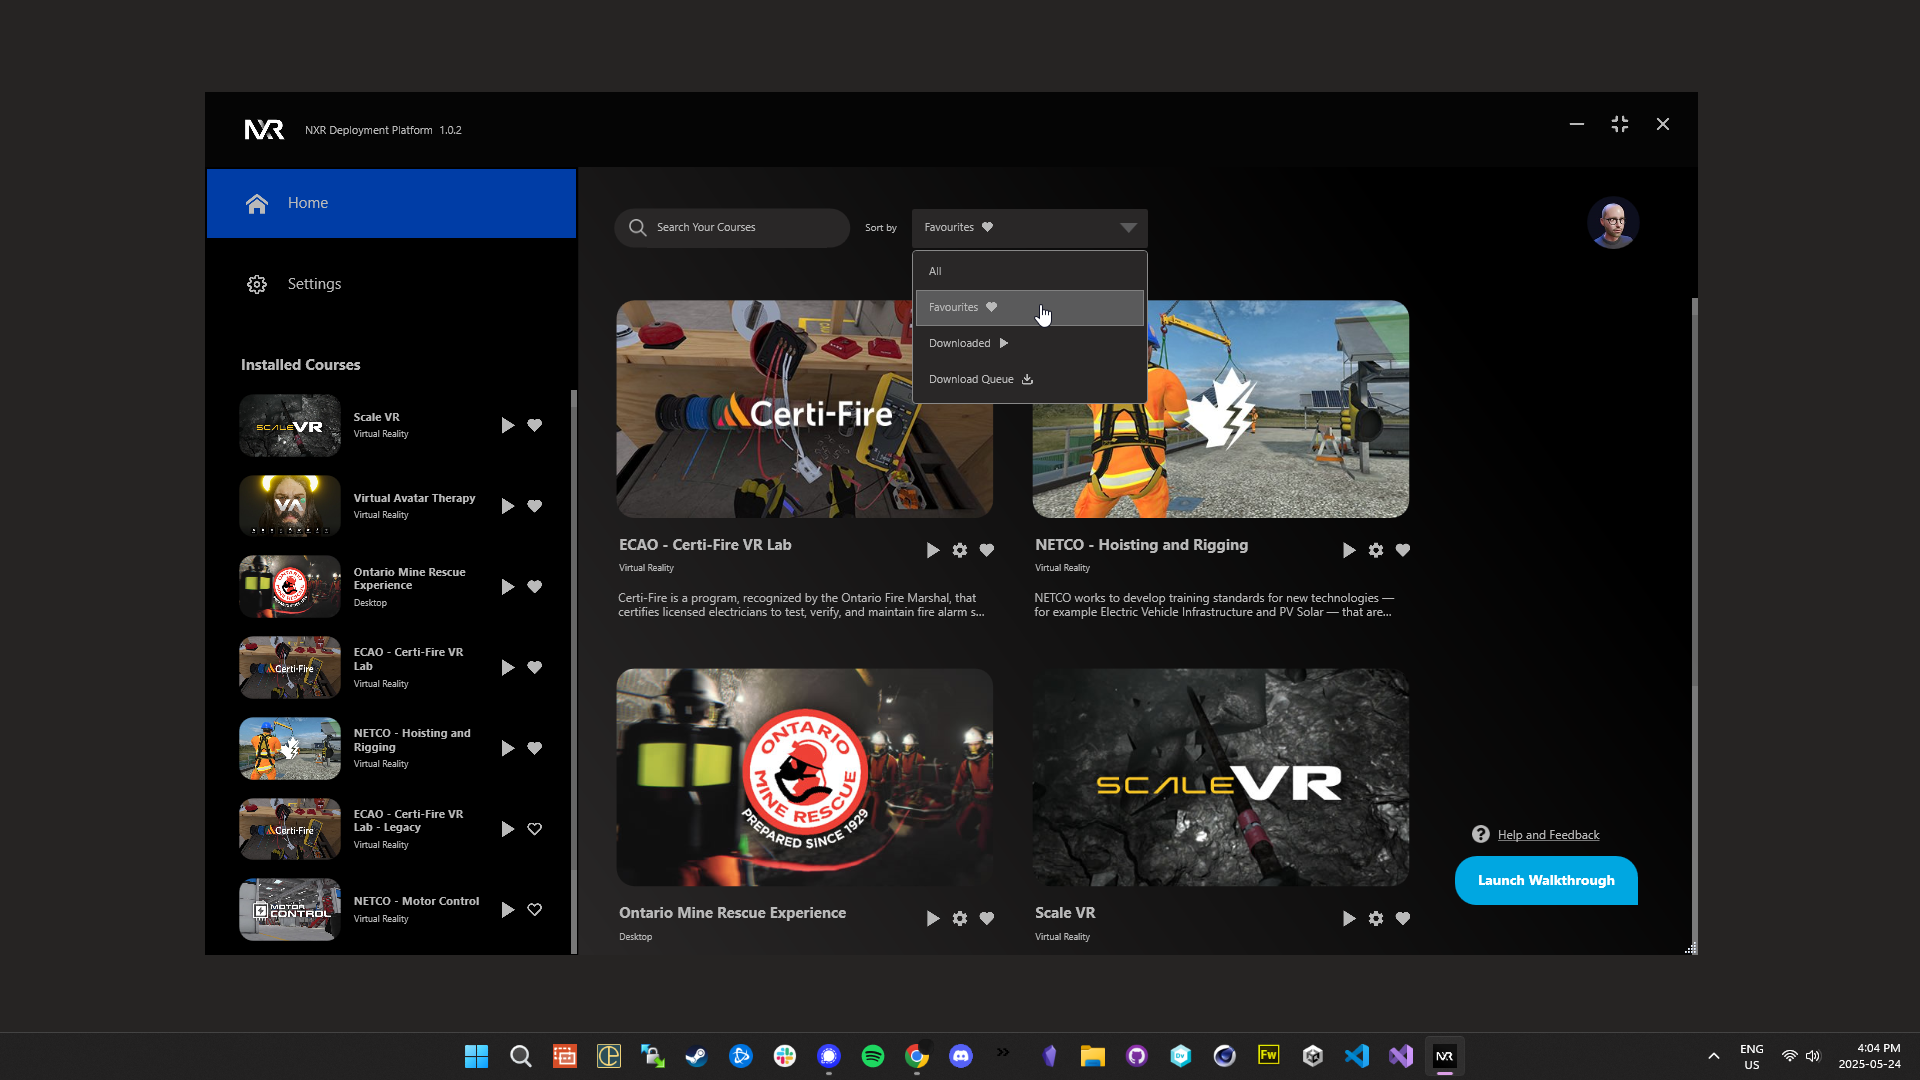Viewport: 1920px width, 1080px height.
Task: Toggle favourite heart for NETCO Motor Control
Action: [x=535, y=910]
